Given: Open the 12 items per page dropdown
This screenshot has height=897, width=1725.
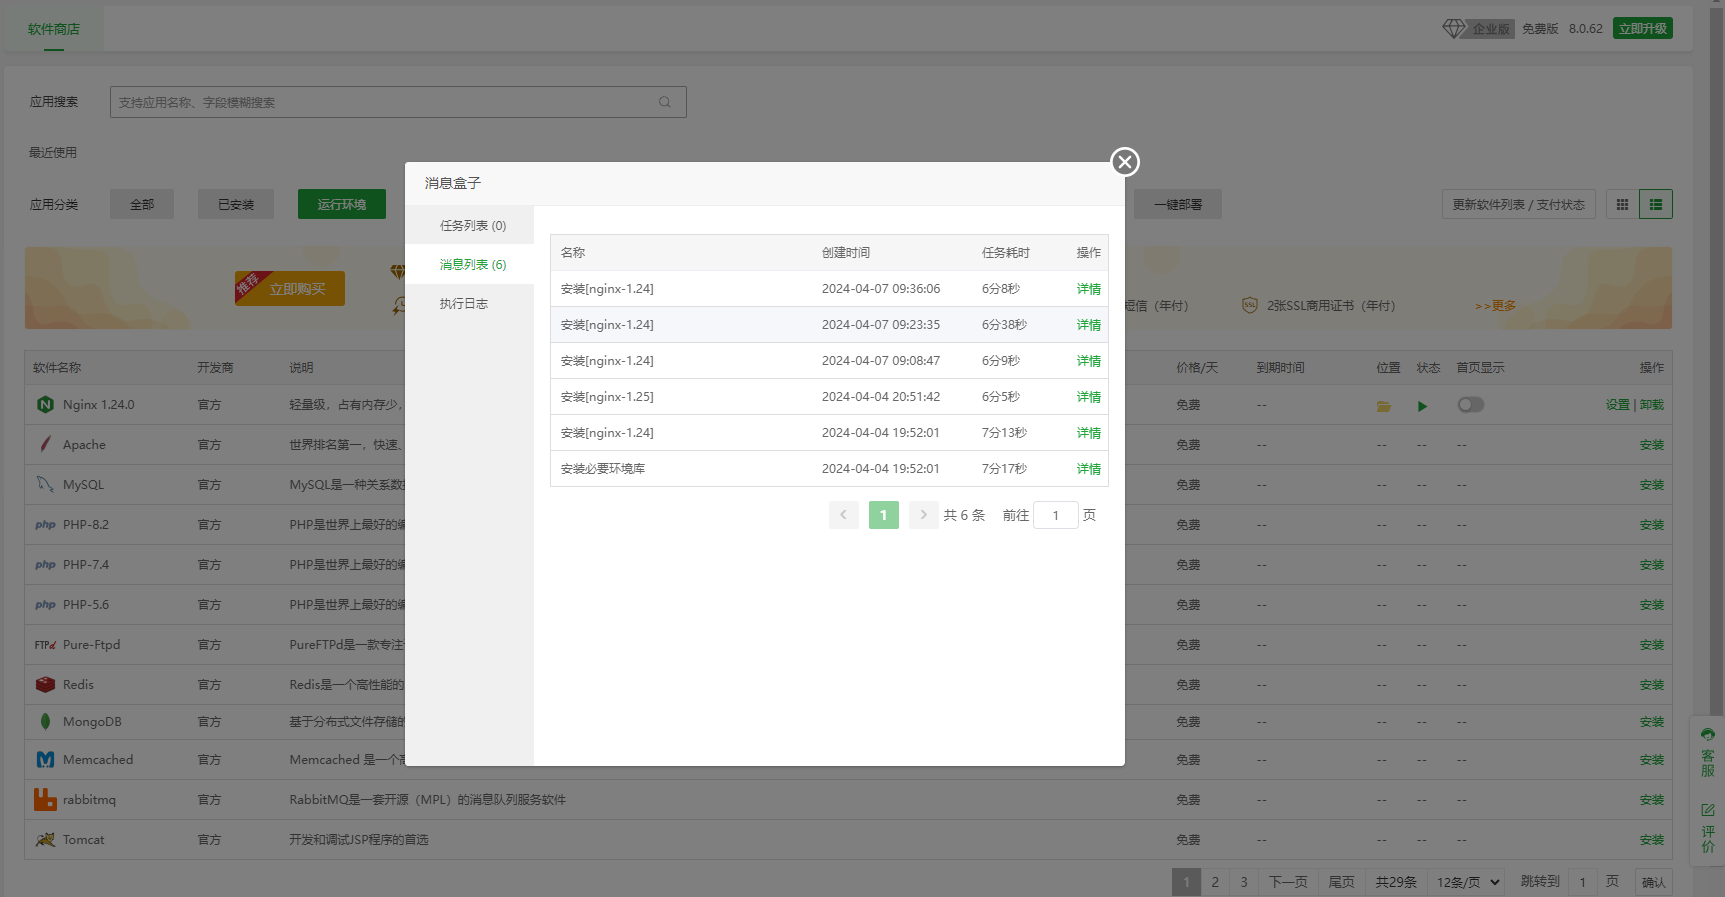Looking at the screenshot, I should pos(1467,882).
